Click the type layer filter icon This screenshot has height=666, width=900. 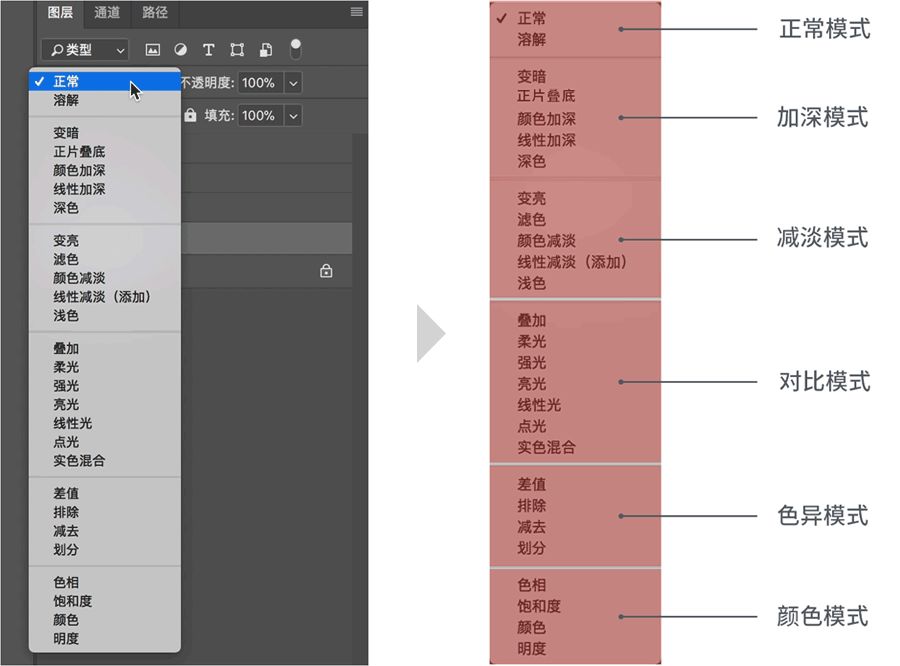tap(209, 49)
